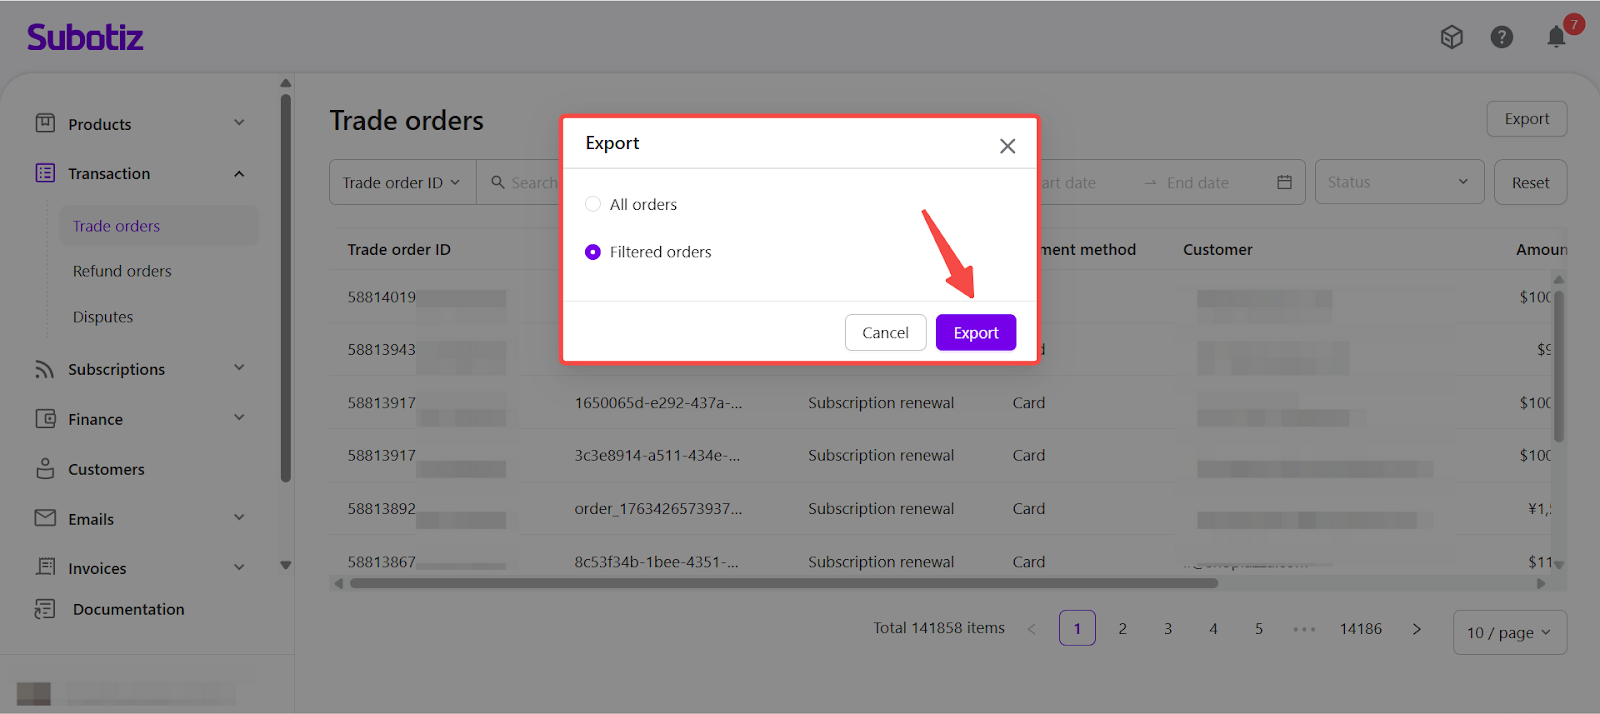
Task: Open the 10 / page dropdown
Action: (1508, 632)
